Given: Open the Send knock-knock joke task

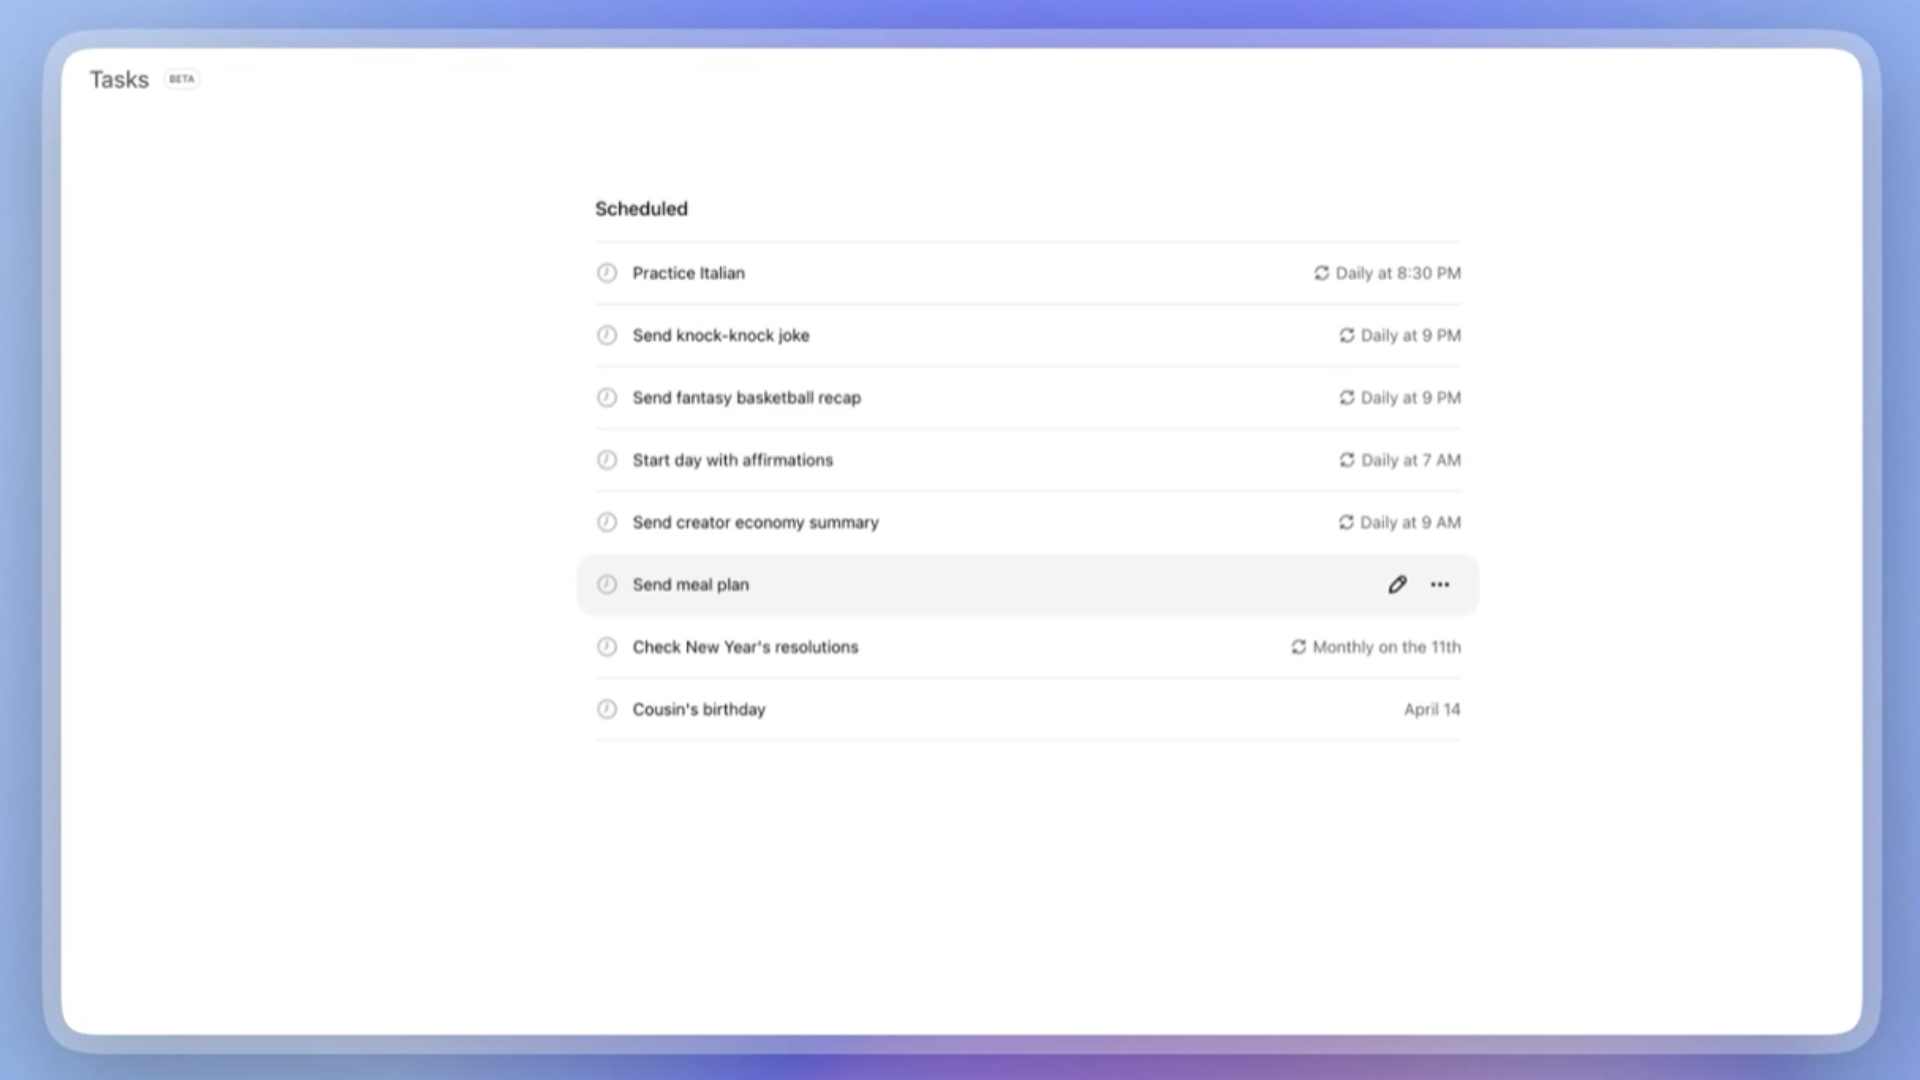Looking at the screenshot, I should click(x=720, y=335).
